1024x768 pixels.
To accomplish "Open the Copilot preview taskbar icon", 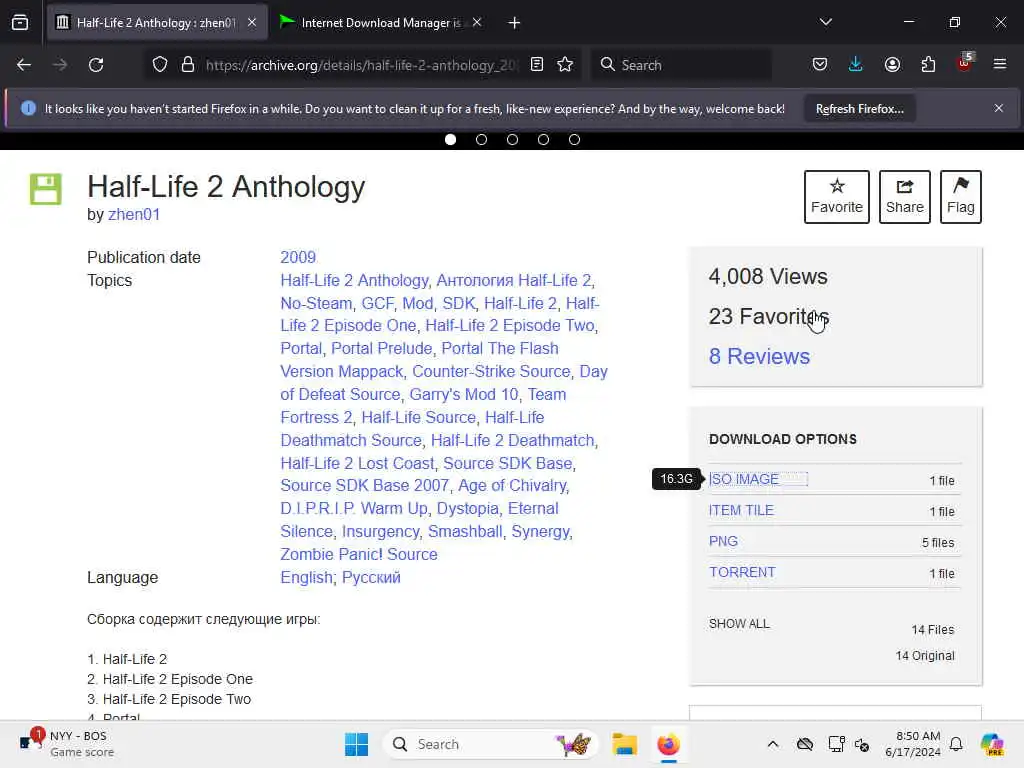I will coord(992,744).
